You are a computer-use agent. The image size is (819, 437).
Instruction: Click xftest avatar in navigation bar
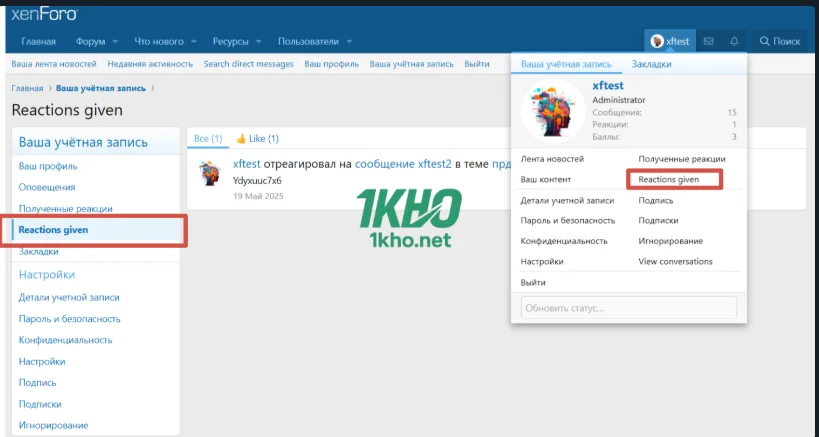coord(658,41)
